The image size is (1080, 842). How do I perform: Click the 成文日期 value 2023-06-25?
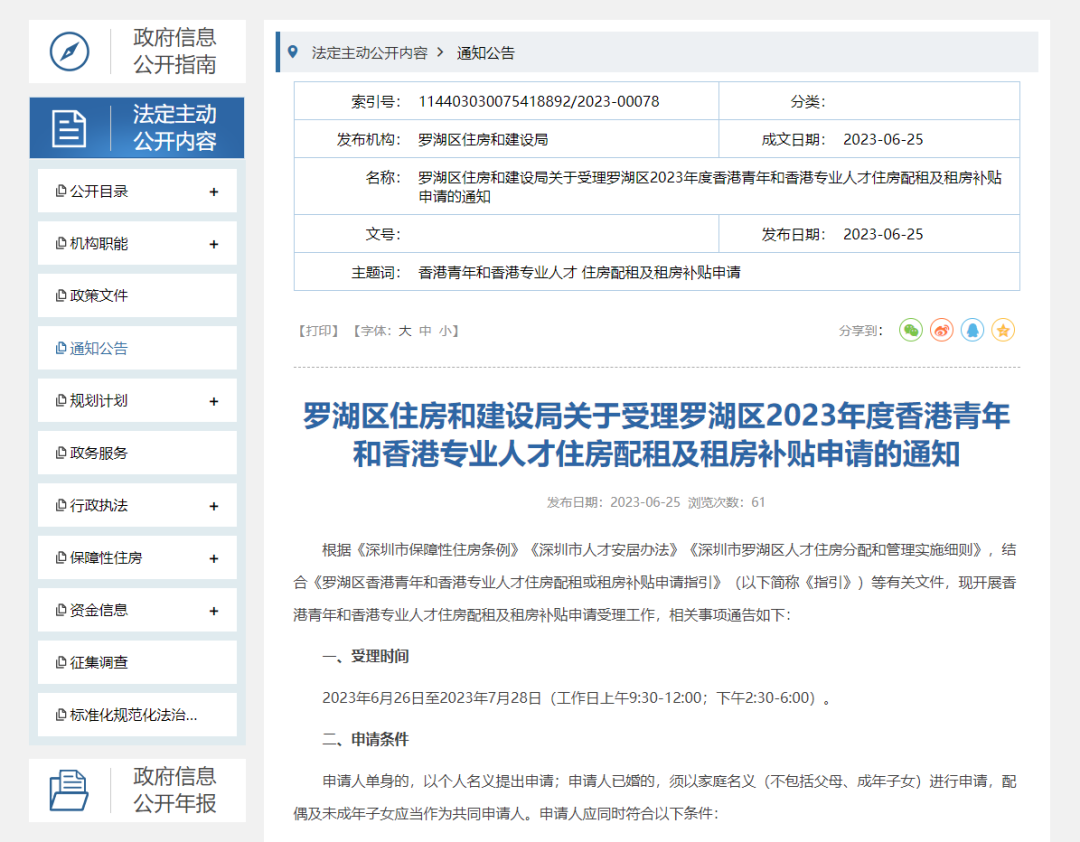pyautogui.click(x=883, y=139)
